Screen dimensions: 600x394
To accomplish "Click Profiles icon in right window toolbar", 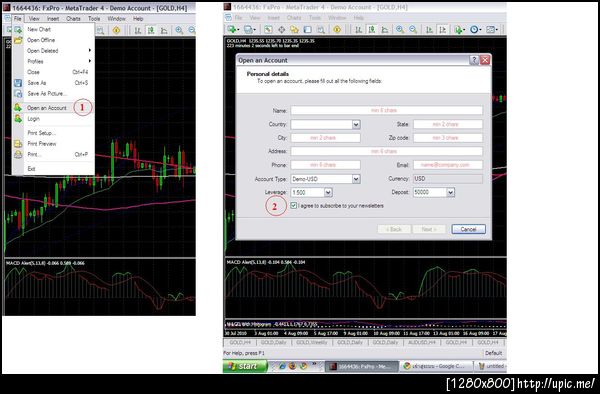I will pyautogui.click(x=249, y=29).
